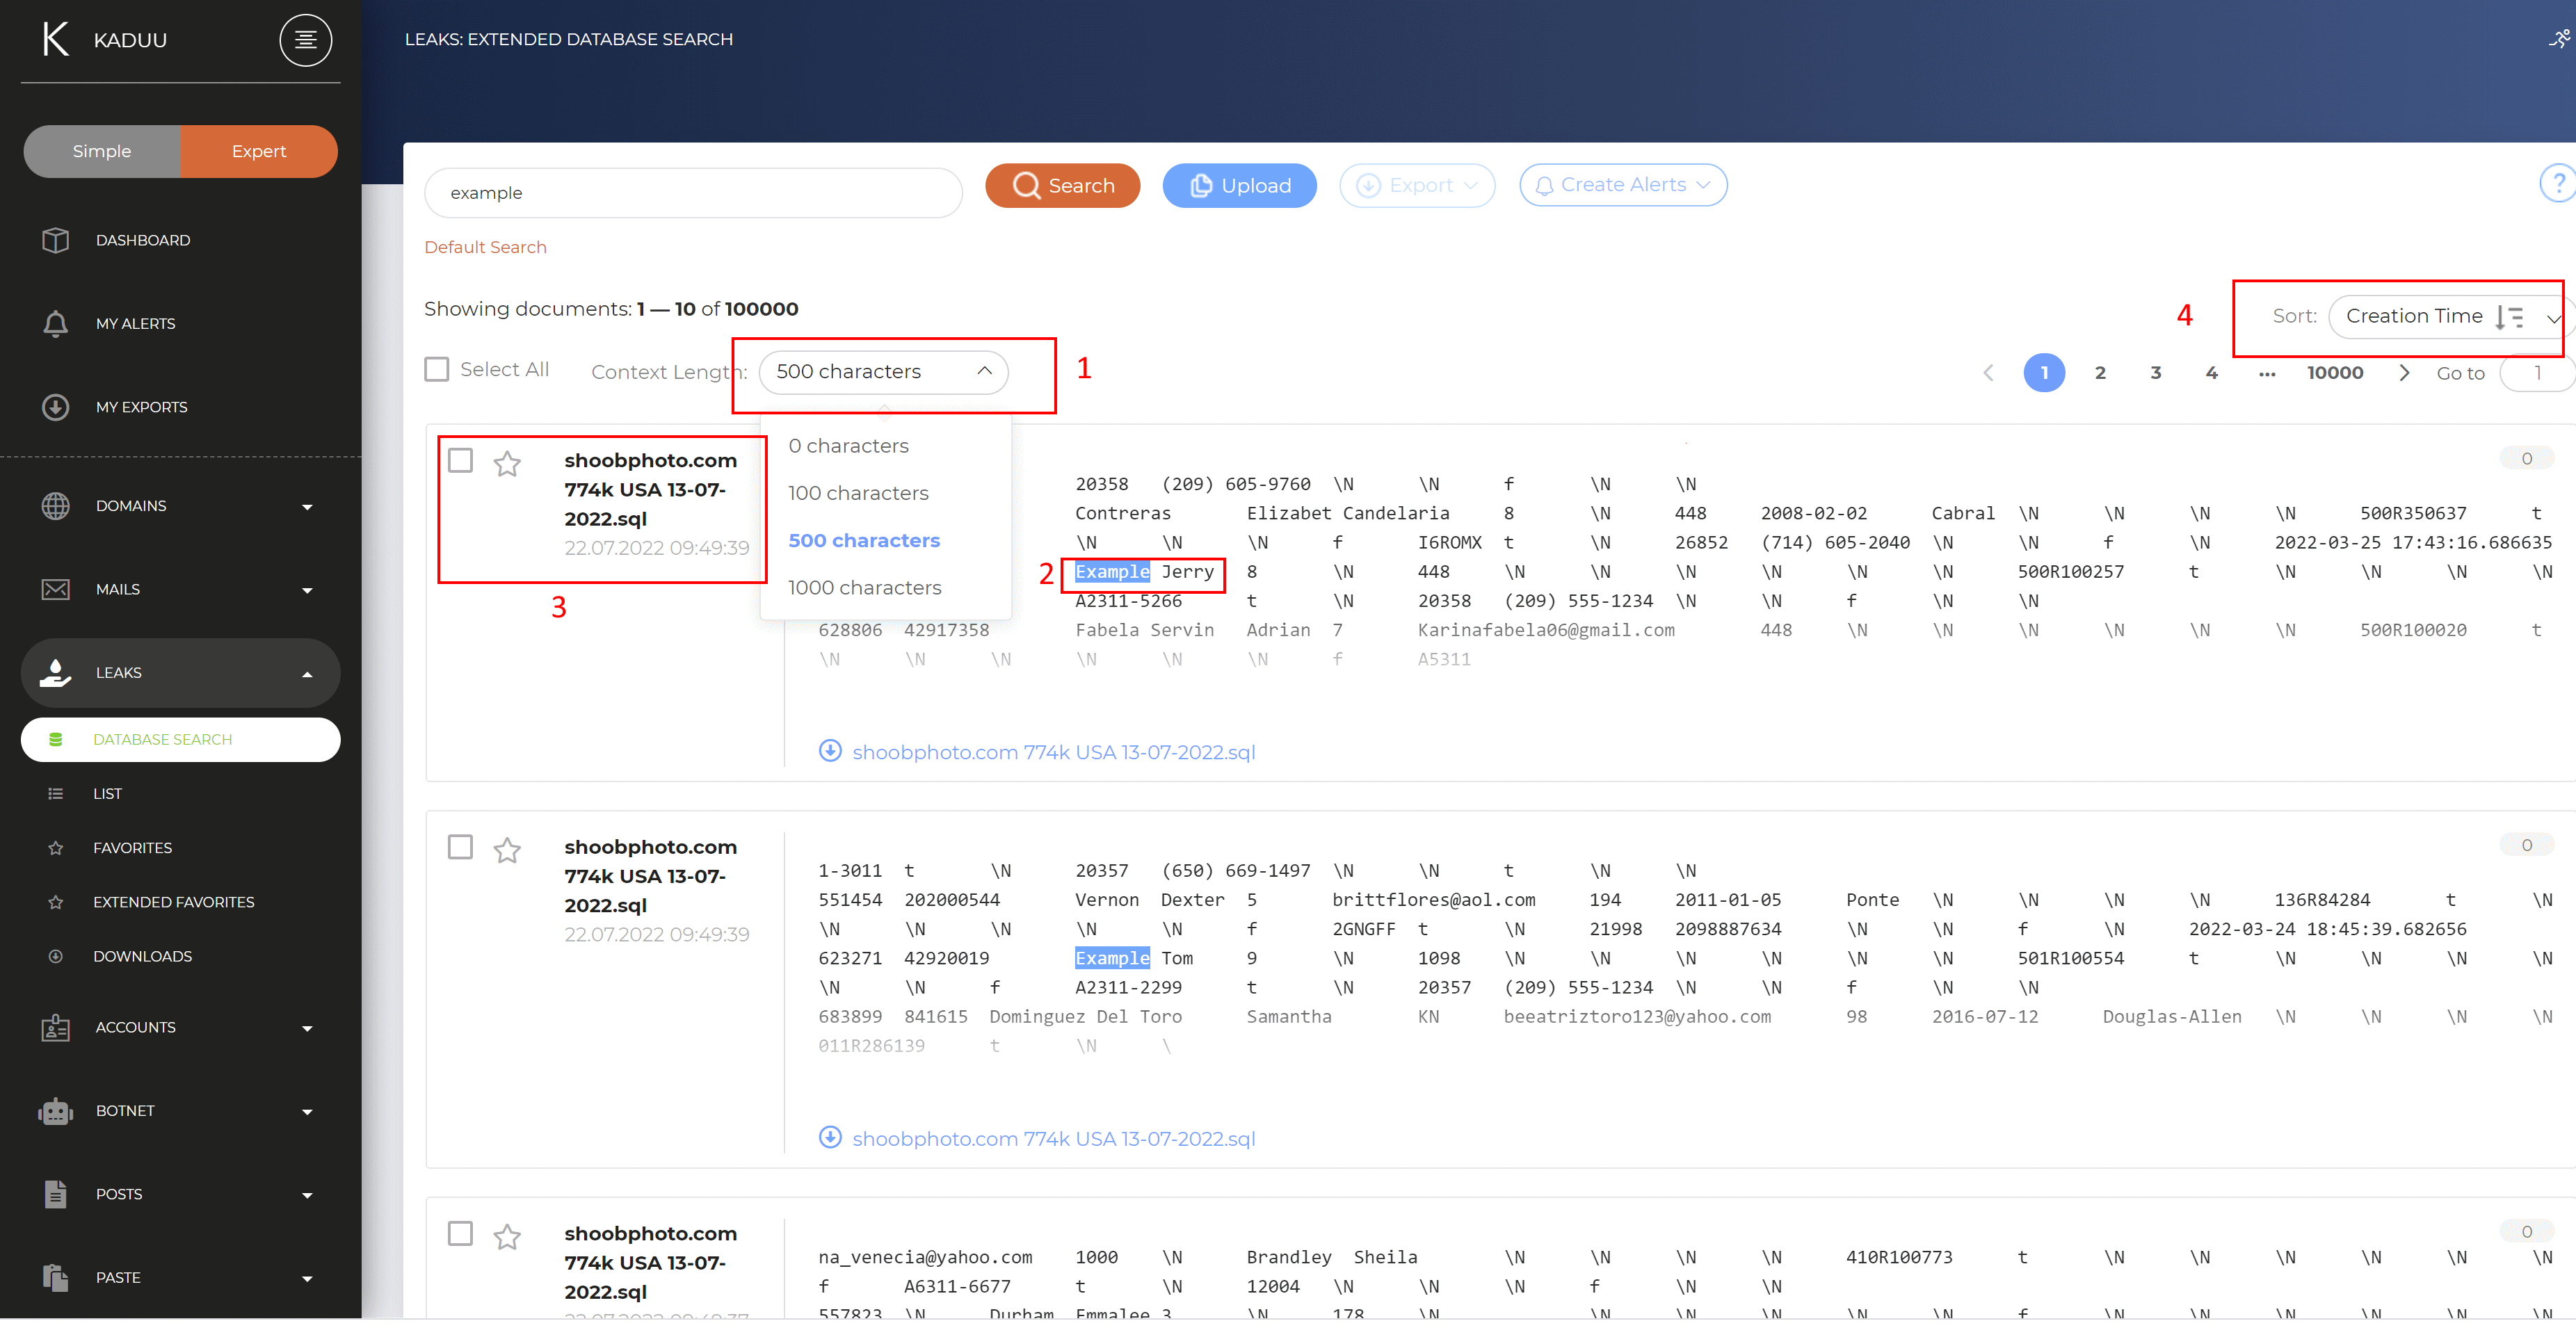Screen dimensions: 2576x1328
Task: Select 100 characters option
Action: (x=885, y=493)
